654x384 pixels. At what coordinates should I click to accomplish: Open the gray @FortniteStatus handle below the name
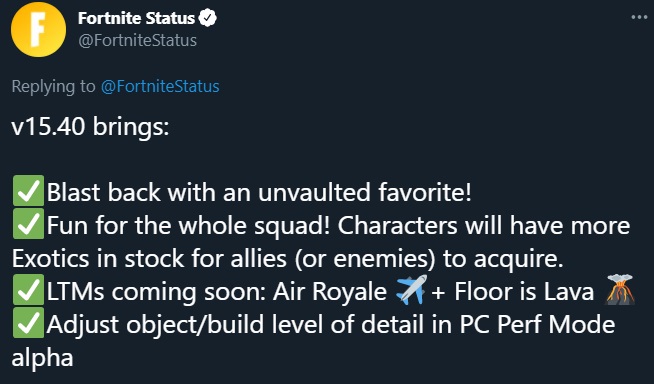click(137, 40)
